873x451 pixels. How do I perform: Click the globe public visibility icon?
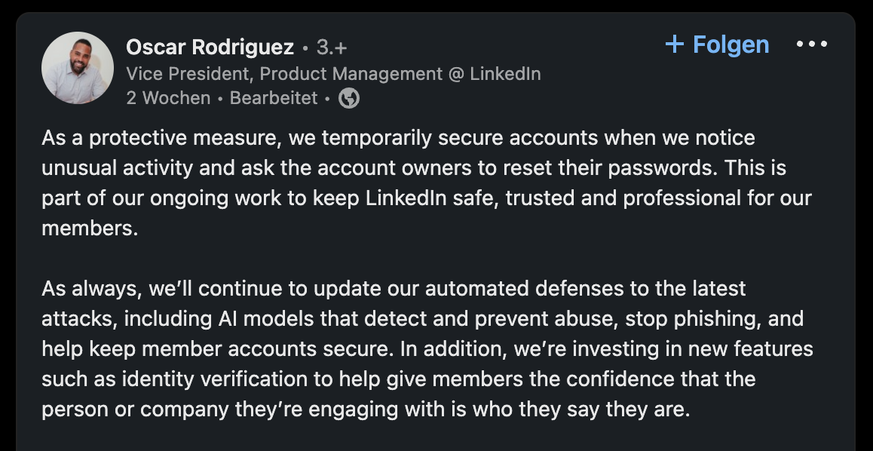[349, 99]
